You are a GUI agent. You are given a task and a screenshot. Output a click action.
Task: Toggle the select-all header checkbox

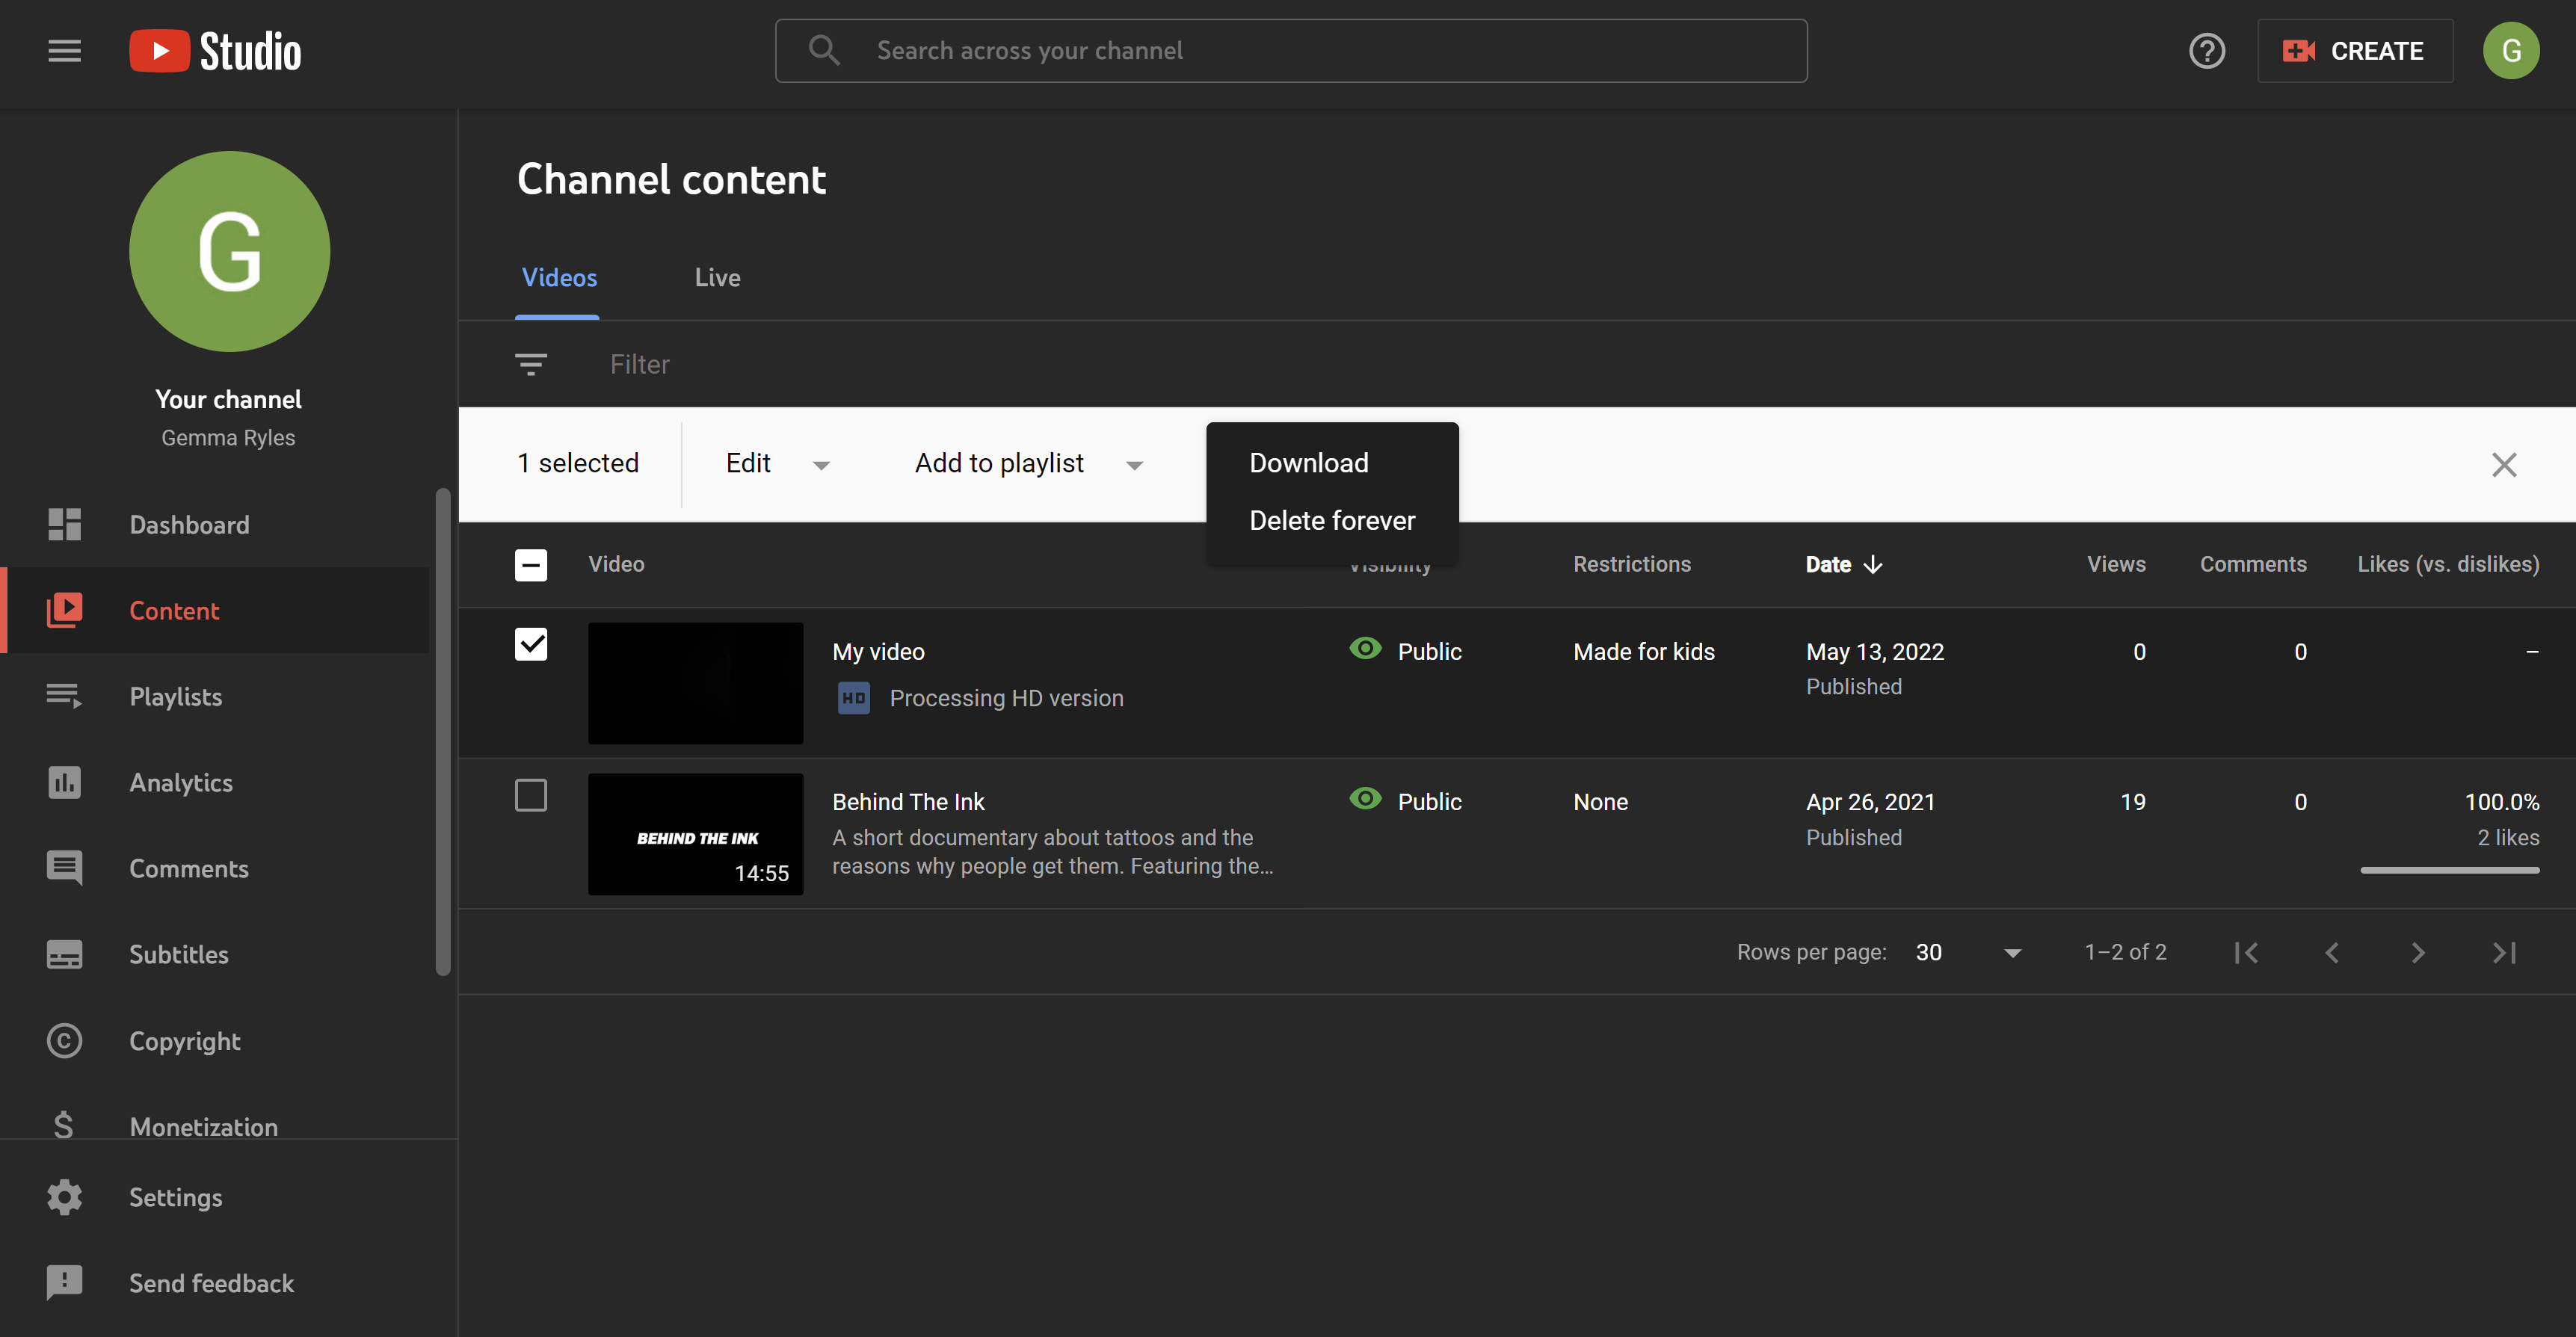point(531,565)
